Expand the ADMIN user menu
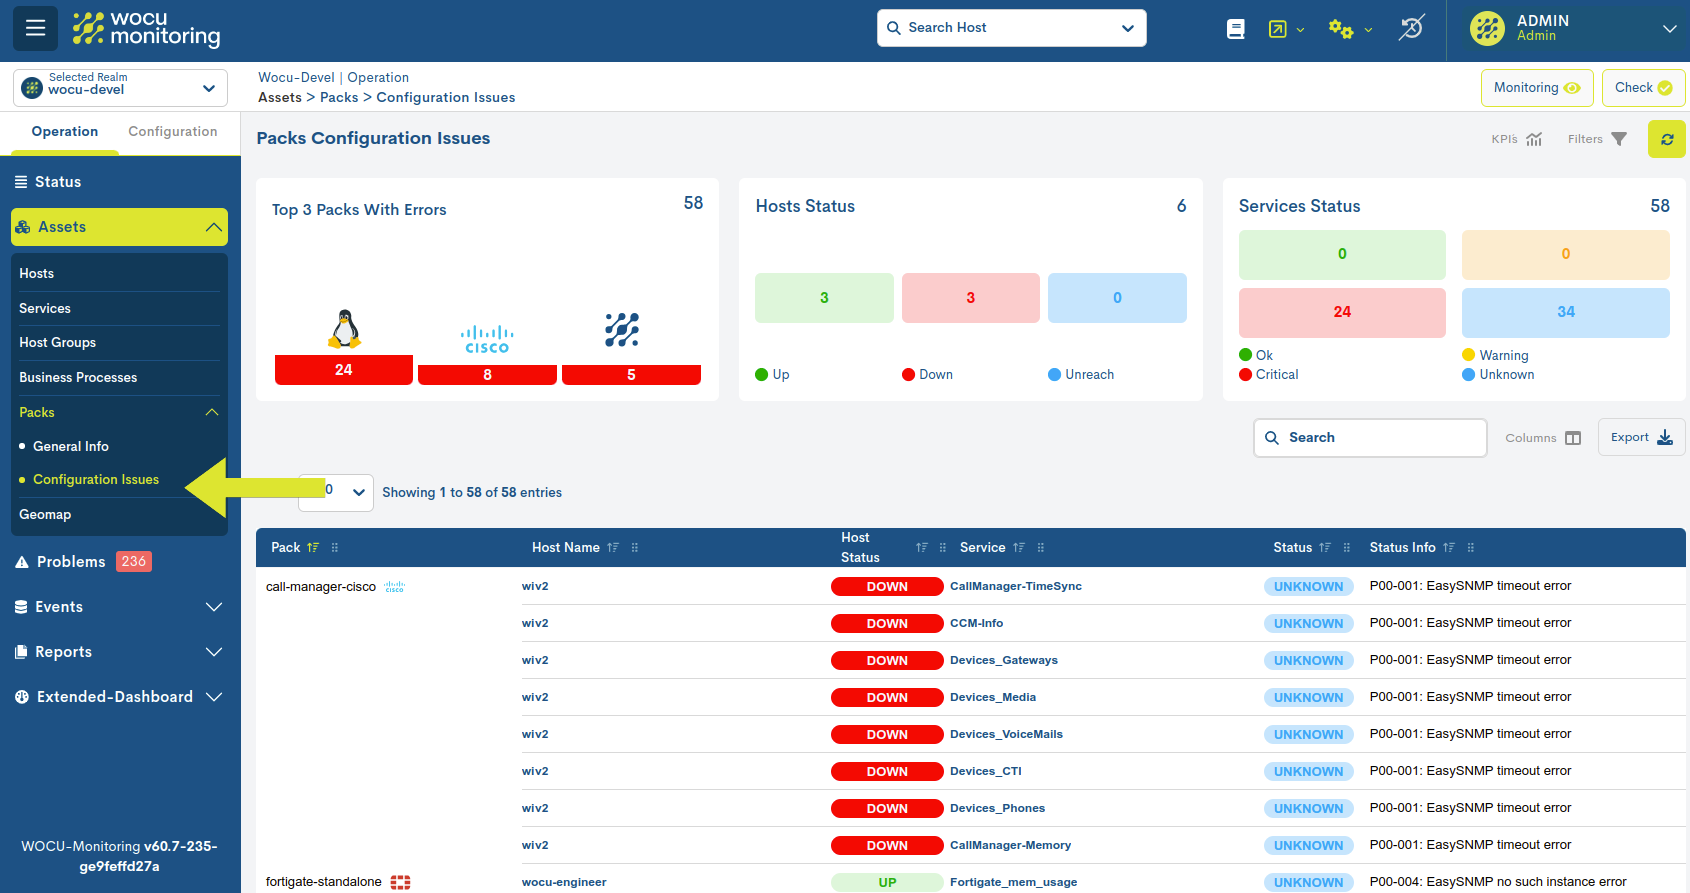Screen dimensions: 1690x893 pos(1669,29)
